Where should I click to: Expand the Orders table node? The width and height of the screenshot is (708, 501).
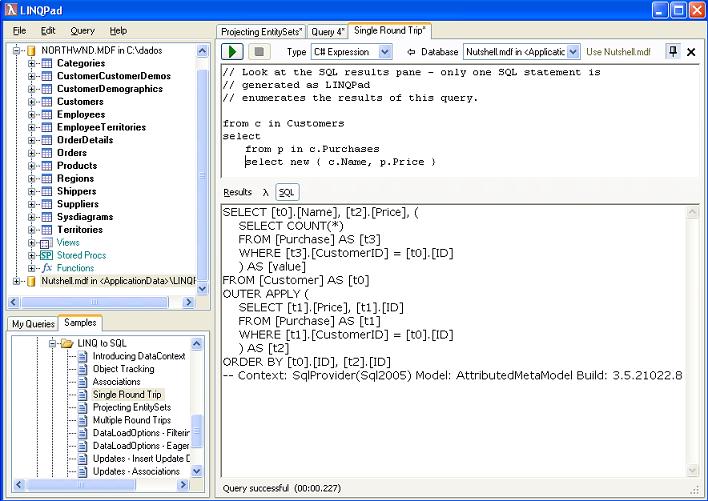point(32,153)
